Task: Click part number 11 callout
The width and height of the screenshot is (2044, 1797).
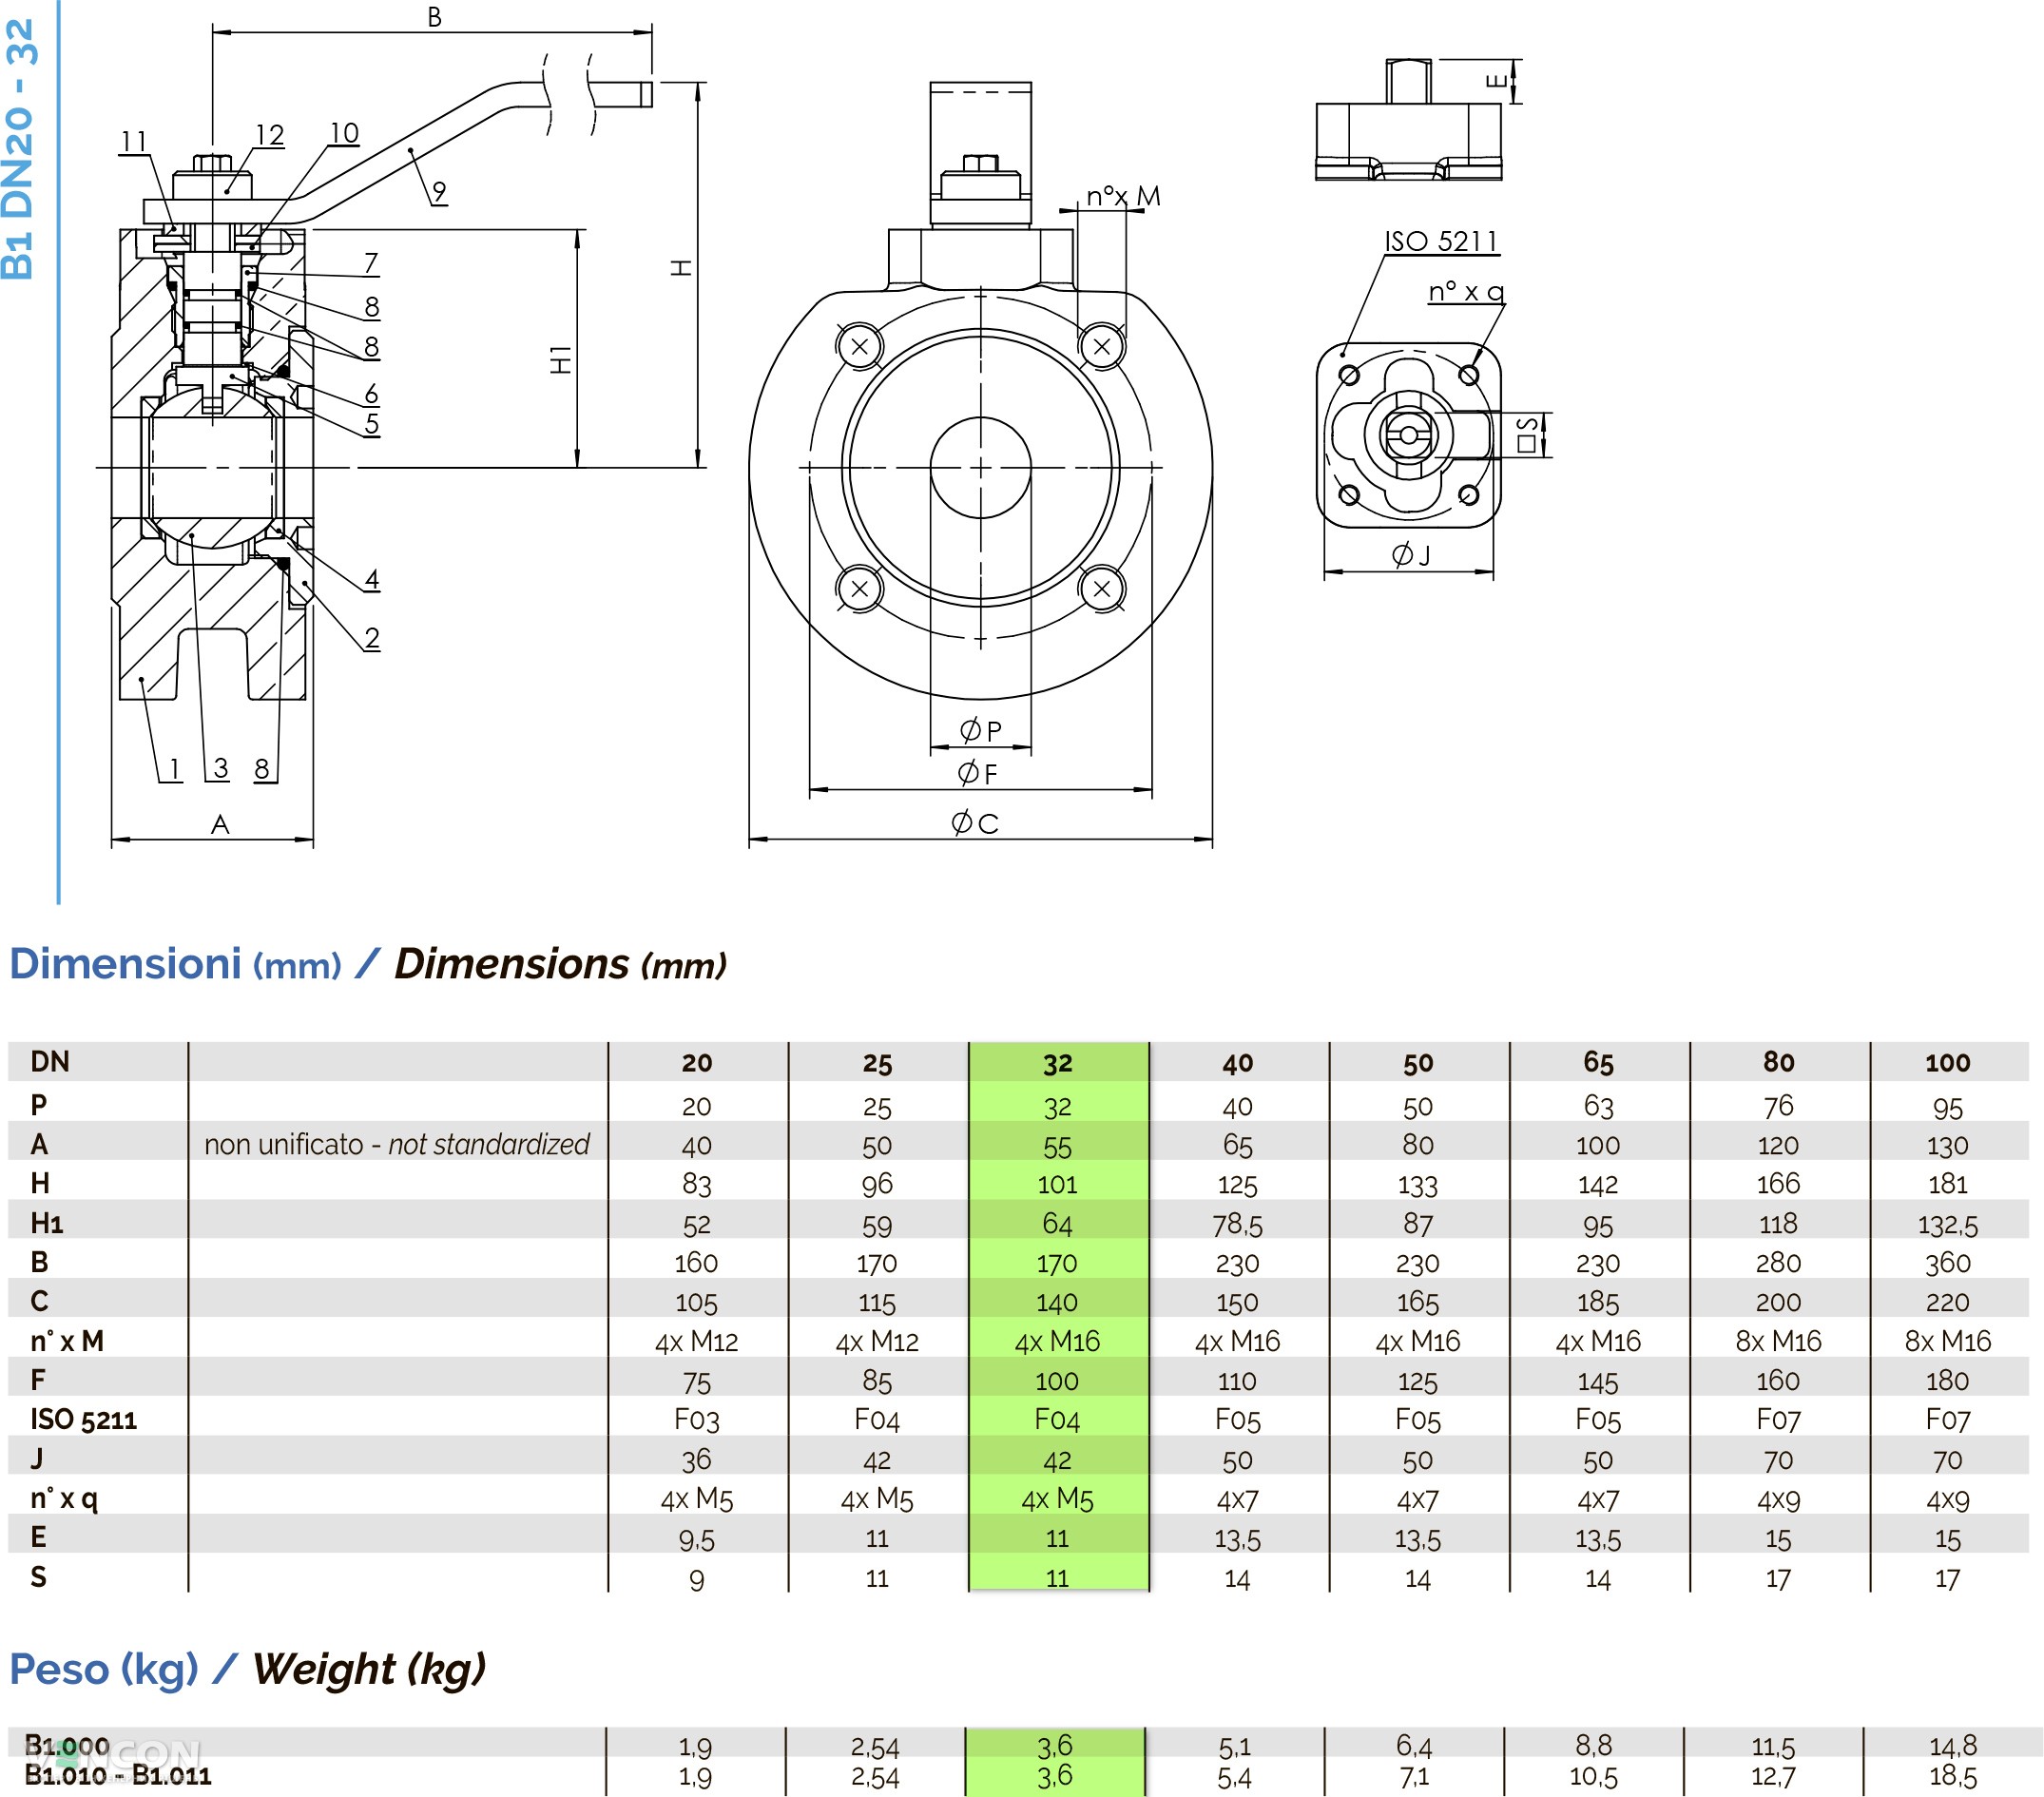Action: tap(134, 141)
